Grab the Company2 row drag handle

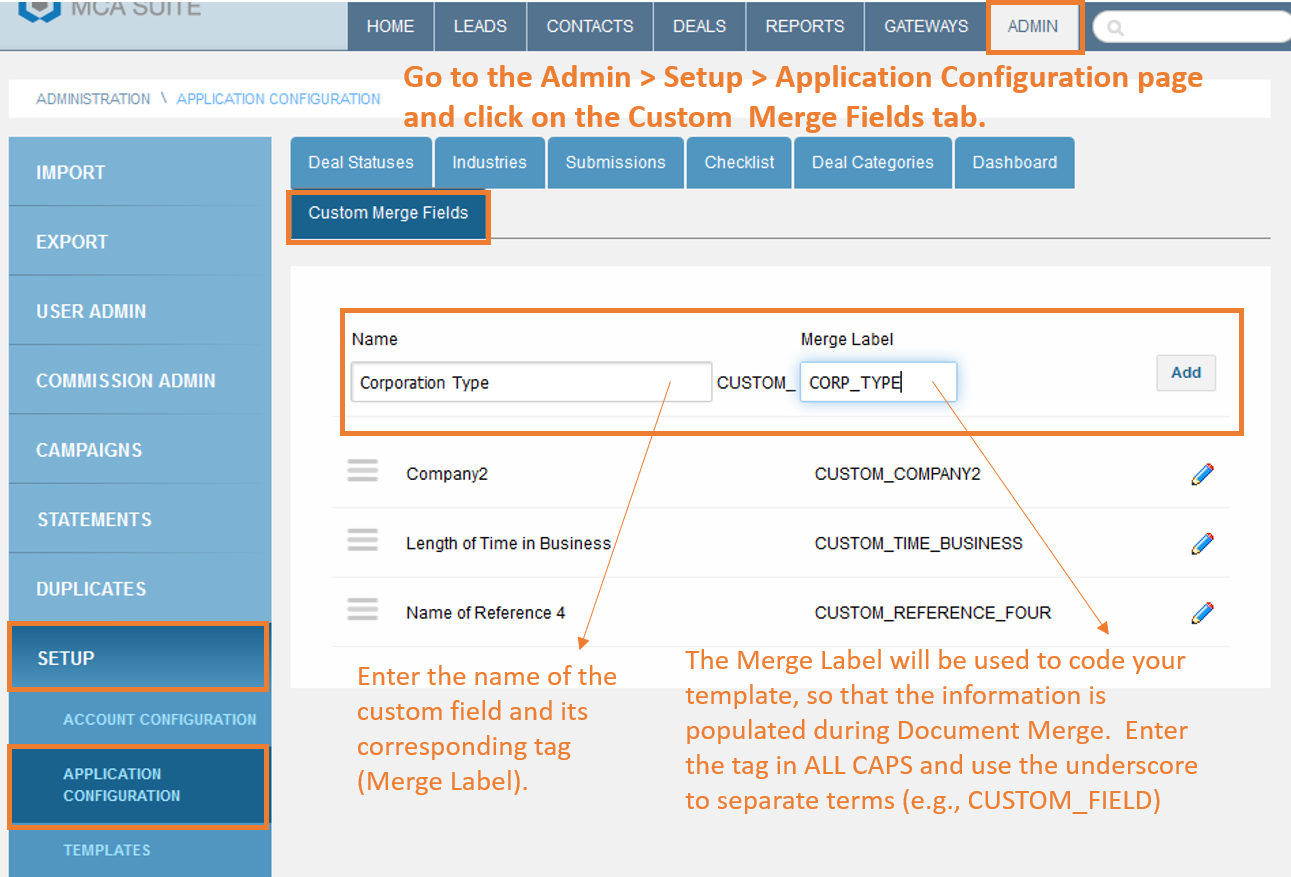click(363, 470)
